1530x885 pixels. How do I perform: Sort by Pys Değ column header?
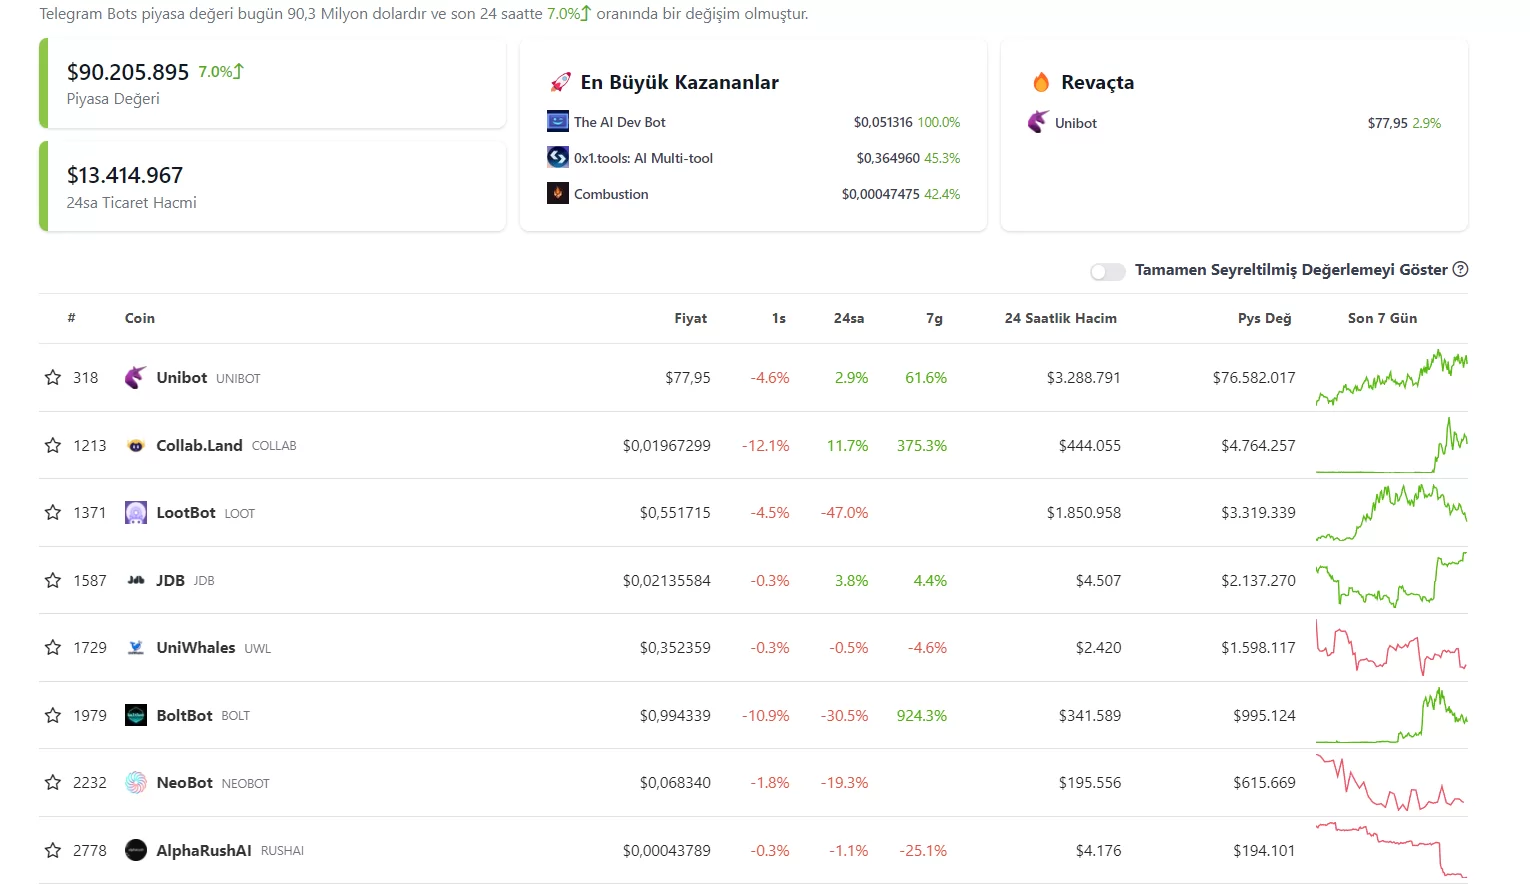point(1264,318)
